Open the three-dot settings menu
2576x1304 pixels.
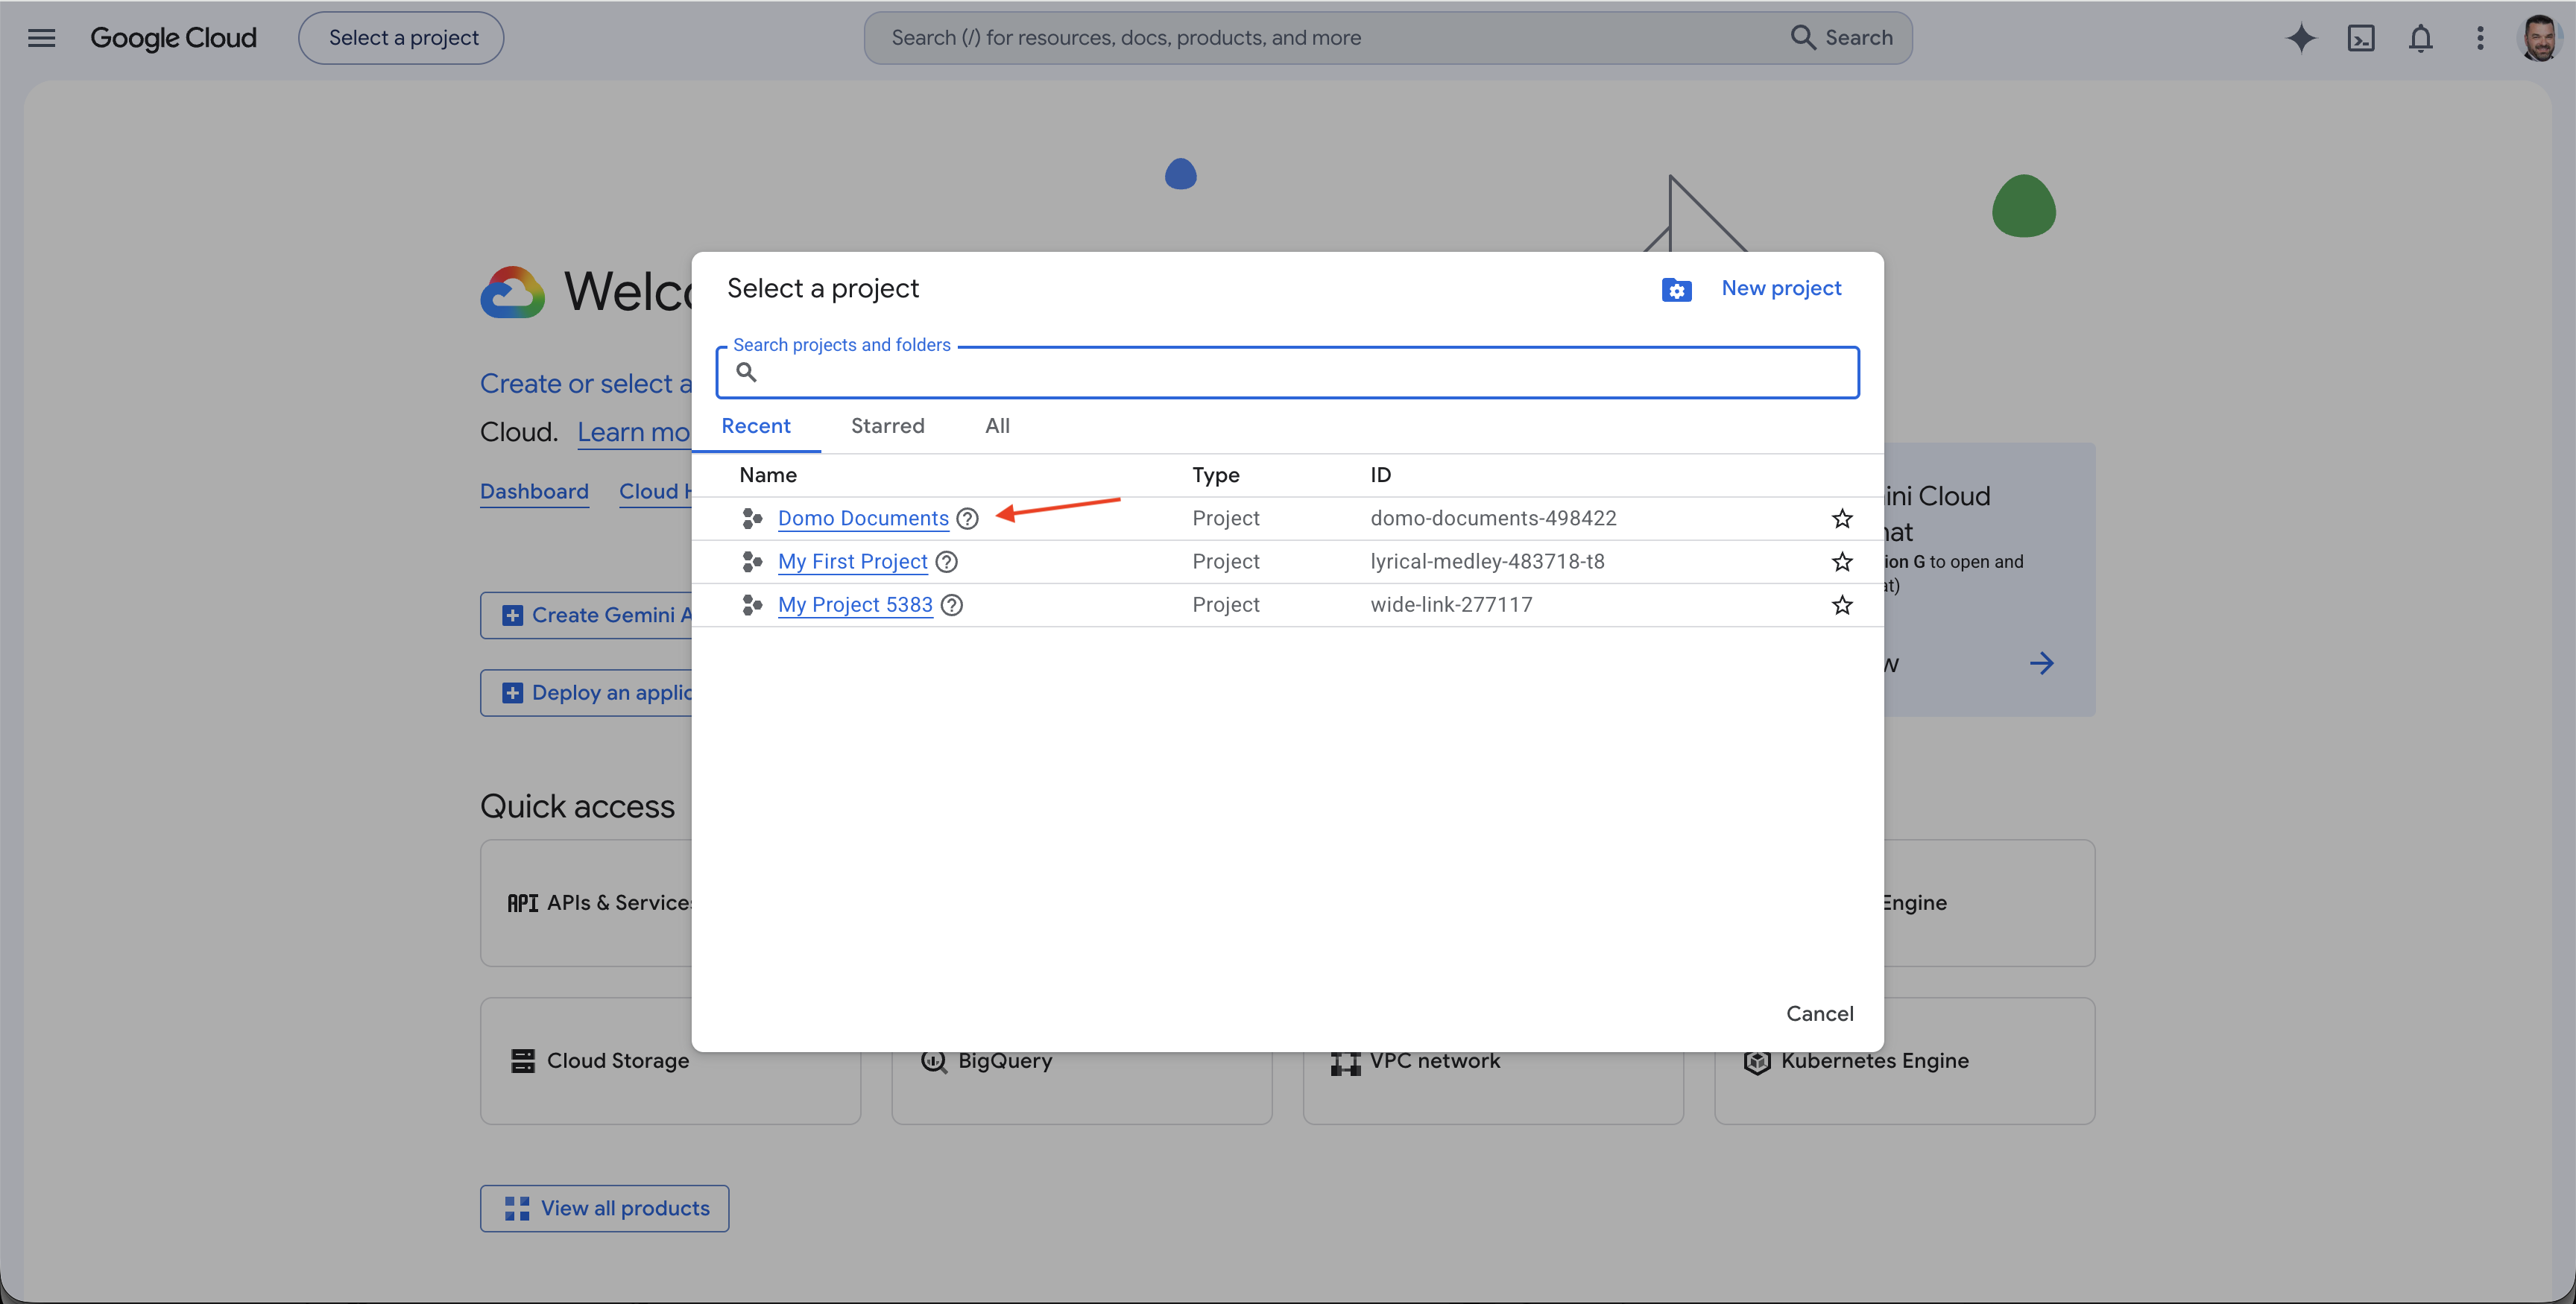[x=2480, y=38]
